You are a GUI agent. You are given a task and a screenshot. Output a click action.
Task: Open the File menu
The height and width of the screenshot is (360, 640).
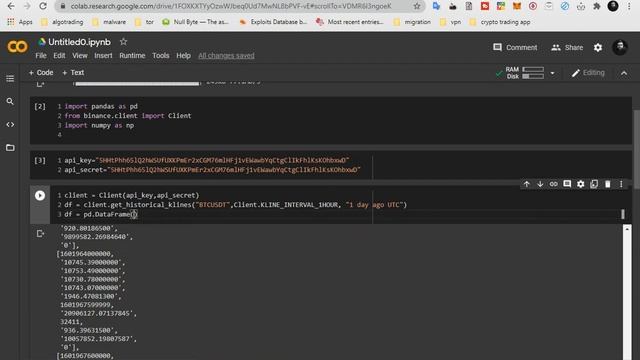(x=41, y=56)
